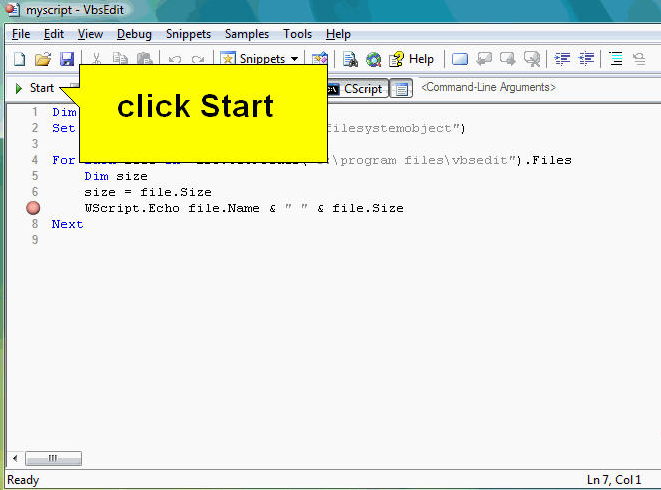The width and height of the screenshot is (661, 490).
Task: Click the Paste clipboard icon
Action: click(x=145, y=58)
